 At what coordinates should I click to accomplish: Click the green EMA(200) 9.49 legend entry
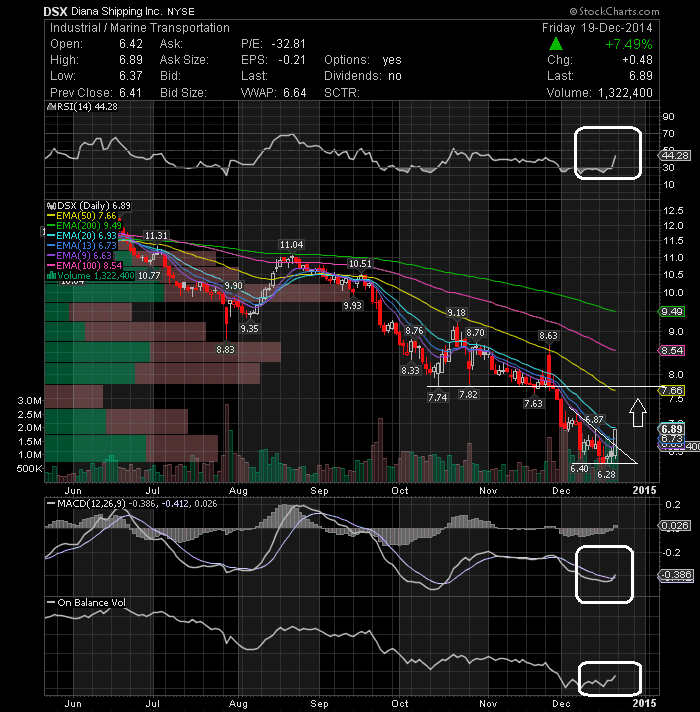[x=84, y=226]
